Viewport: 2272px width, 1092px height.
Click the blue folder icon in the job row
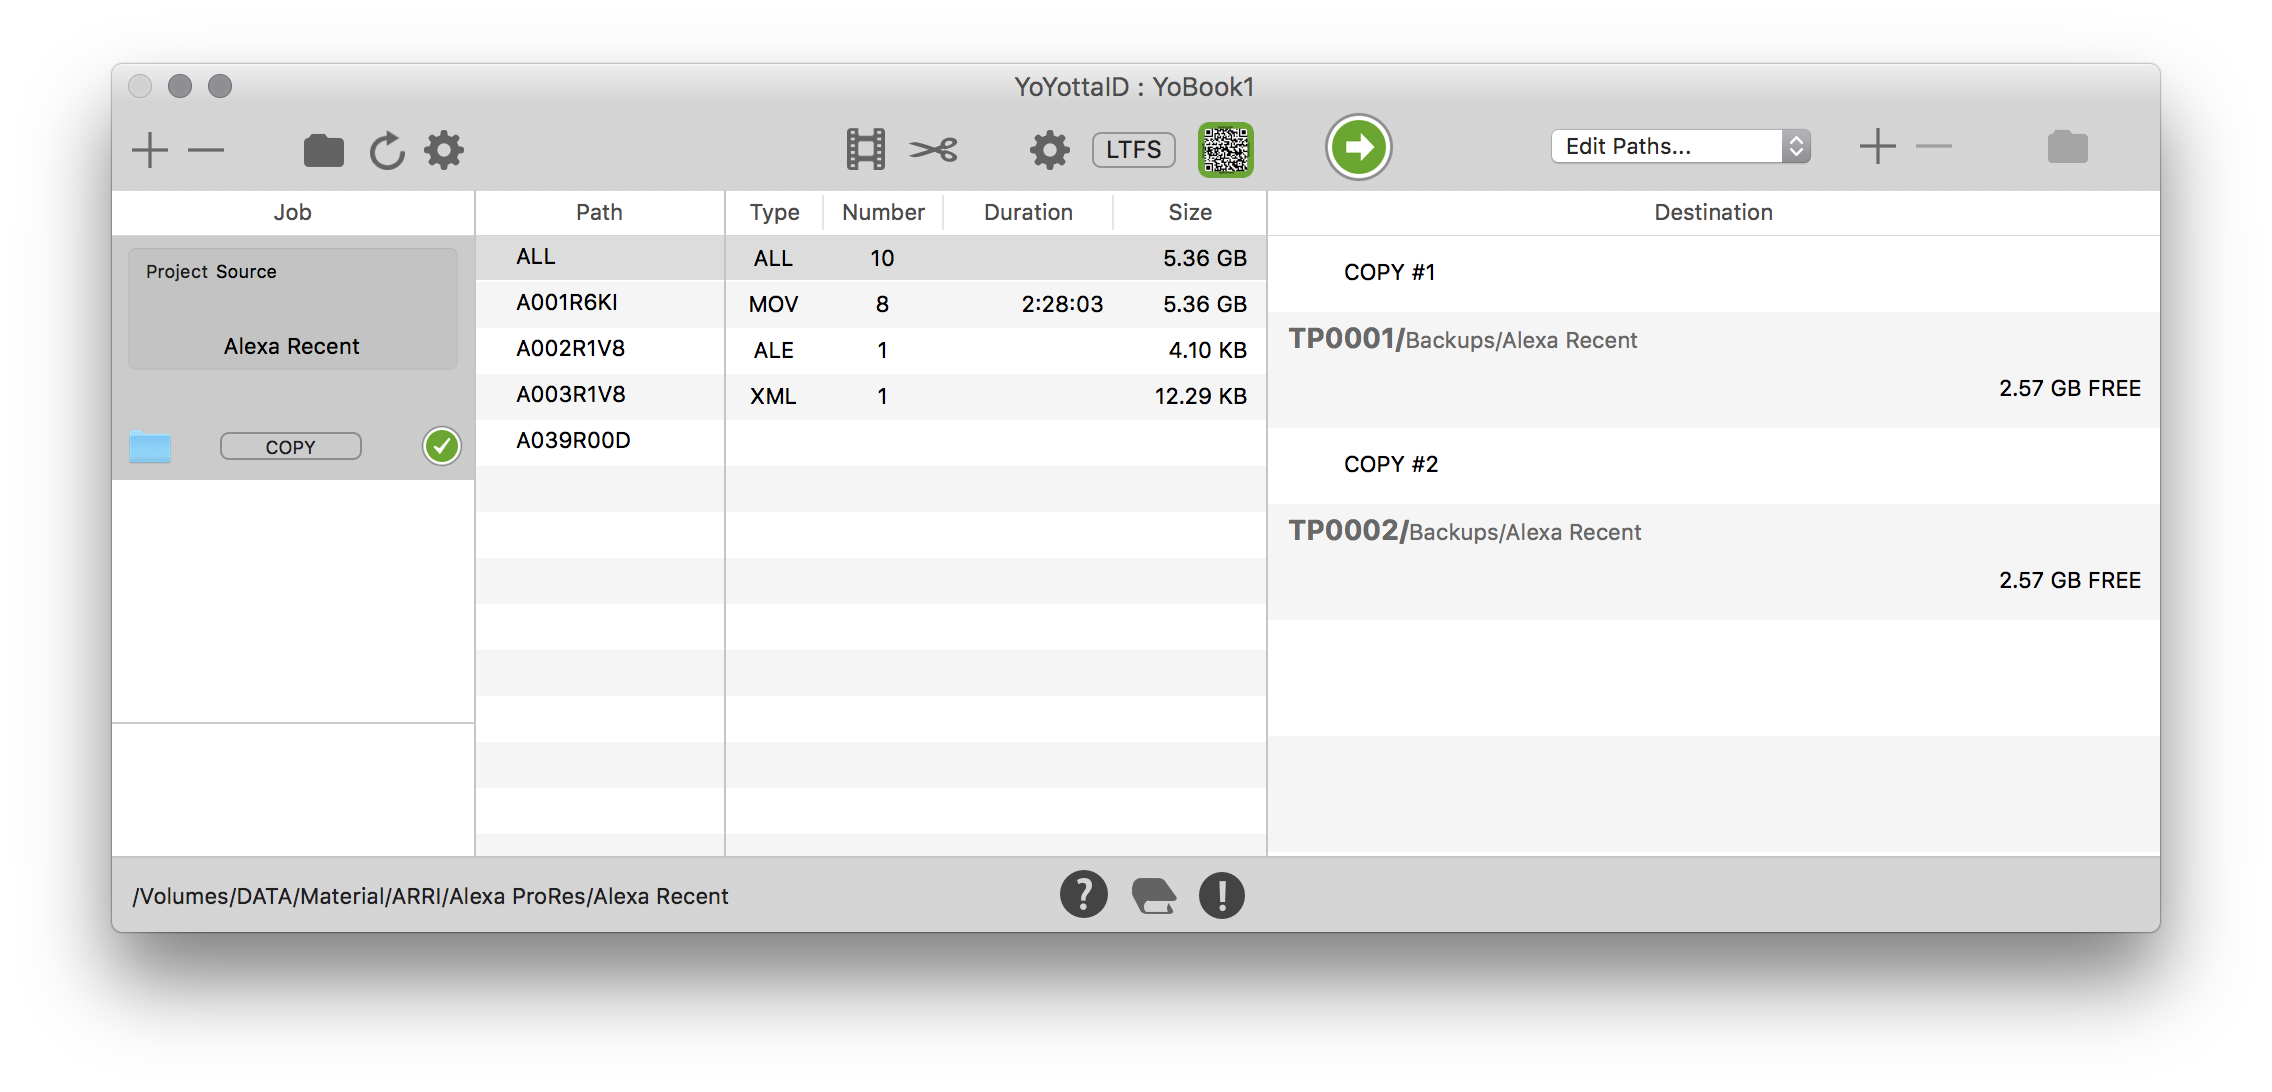pyautogui.click(x=150, y=446)
